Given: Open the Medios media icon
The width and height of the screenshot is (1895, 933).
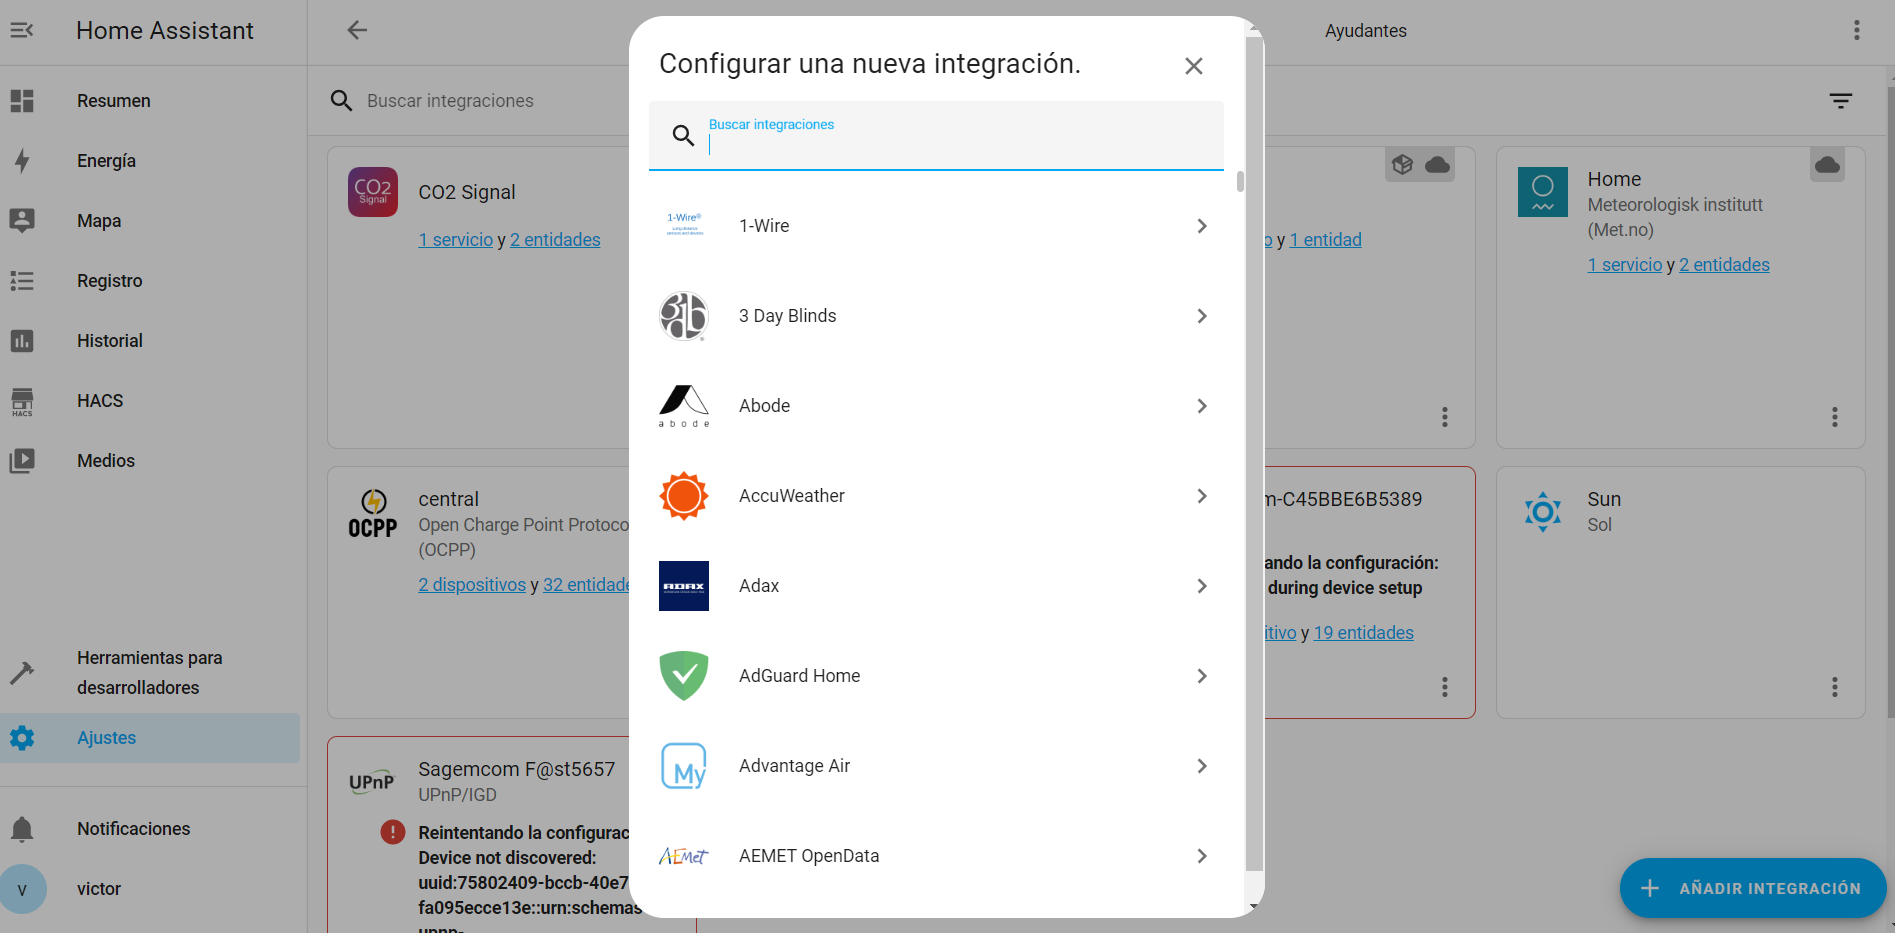Looking at the screenshot, I should [x=22, y=461].
